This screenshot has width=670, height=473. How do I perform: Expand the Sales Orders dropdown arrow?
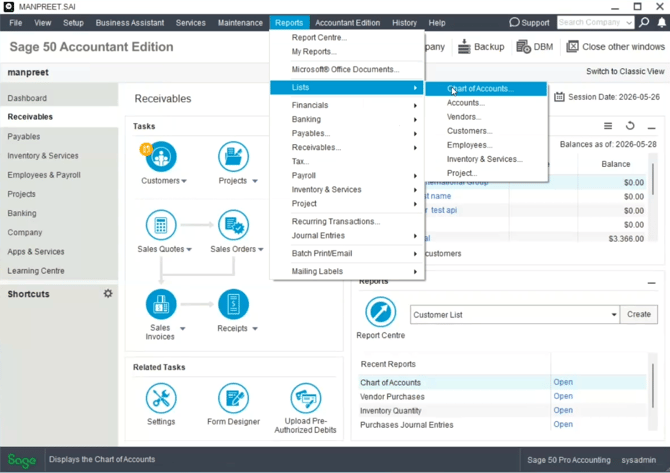pyautogui.click(x=261, y=250)
